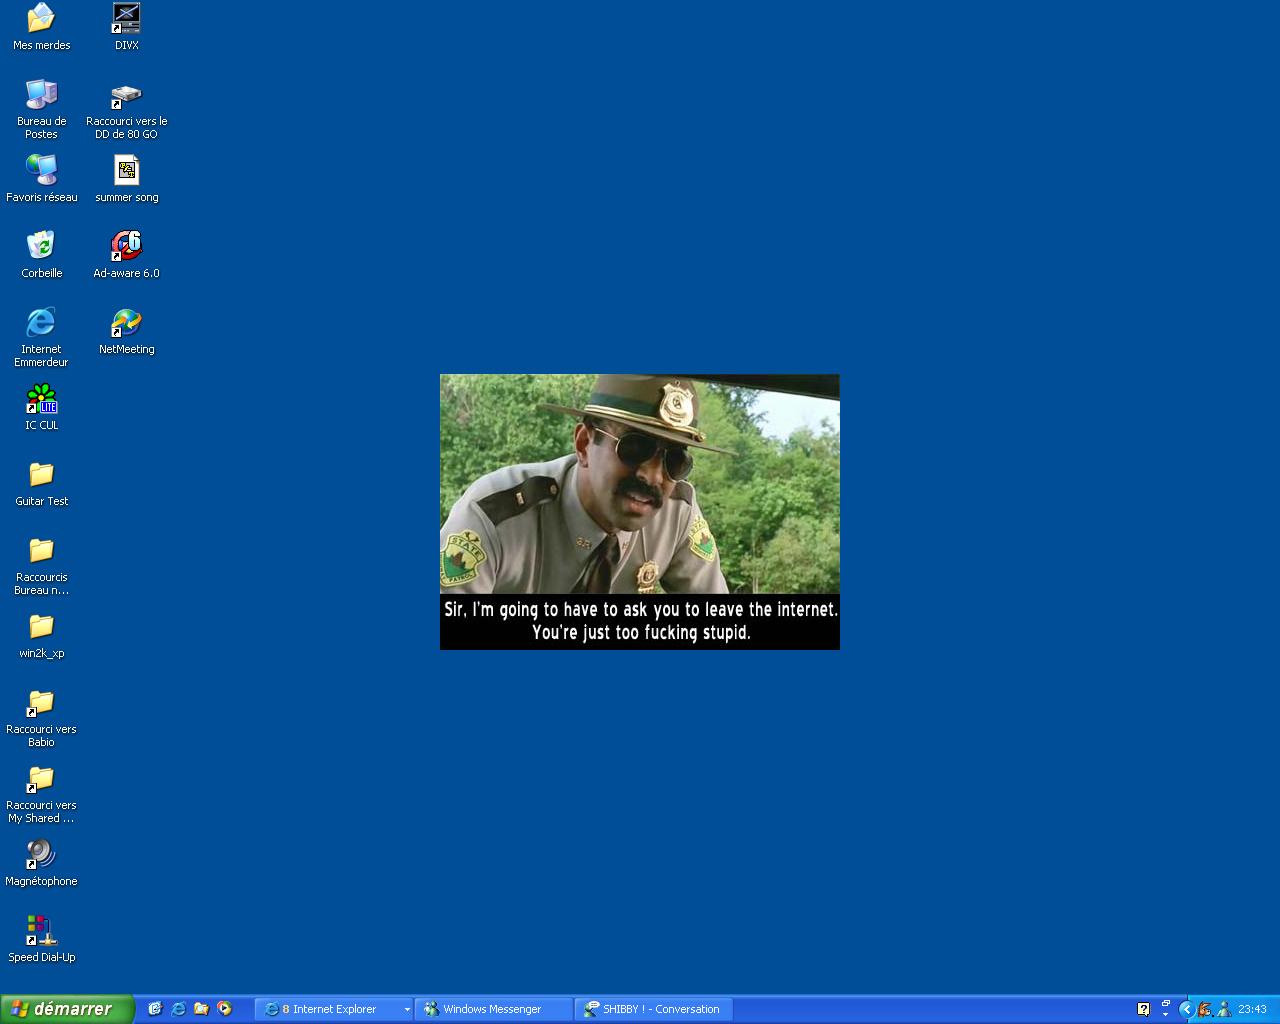
Task: Select the NetMeeting desktop icon
Action: point(126,322)
